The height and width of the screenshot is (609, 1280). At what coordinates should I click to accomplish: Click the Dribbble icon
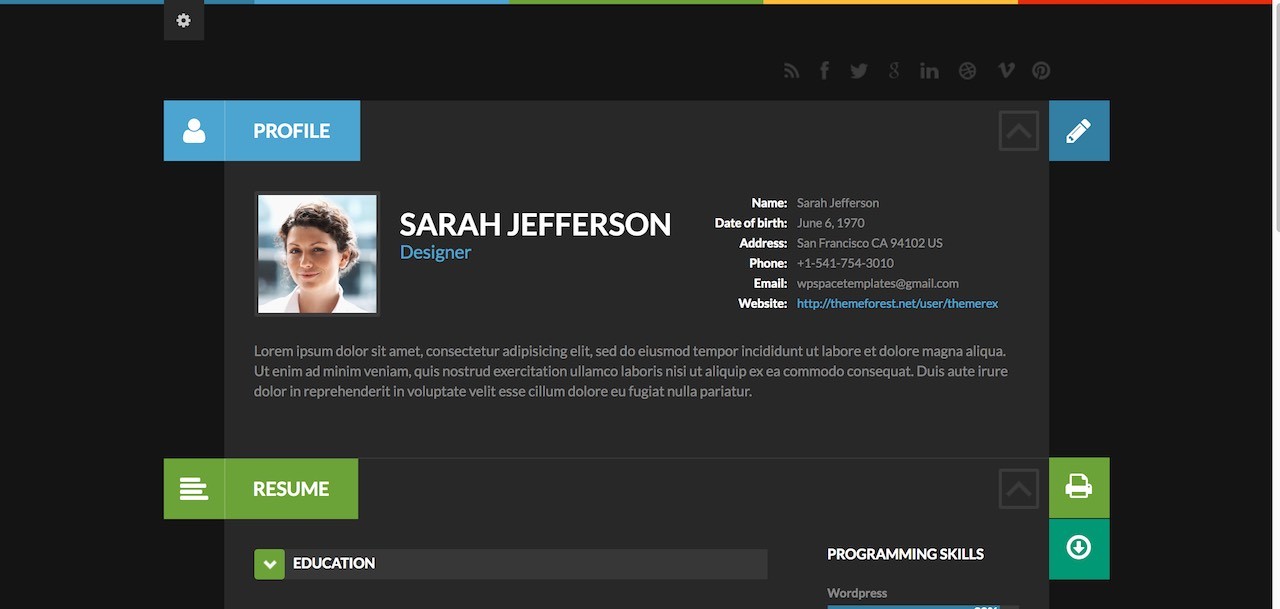coord(967,71)
